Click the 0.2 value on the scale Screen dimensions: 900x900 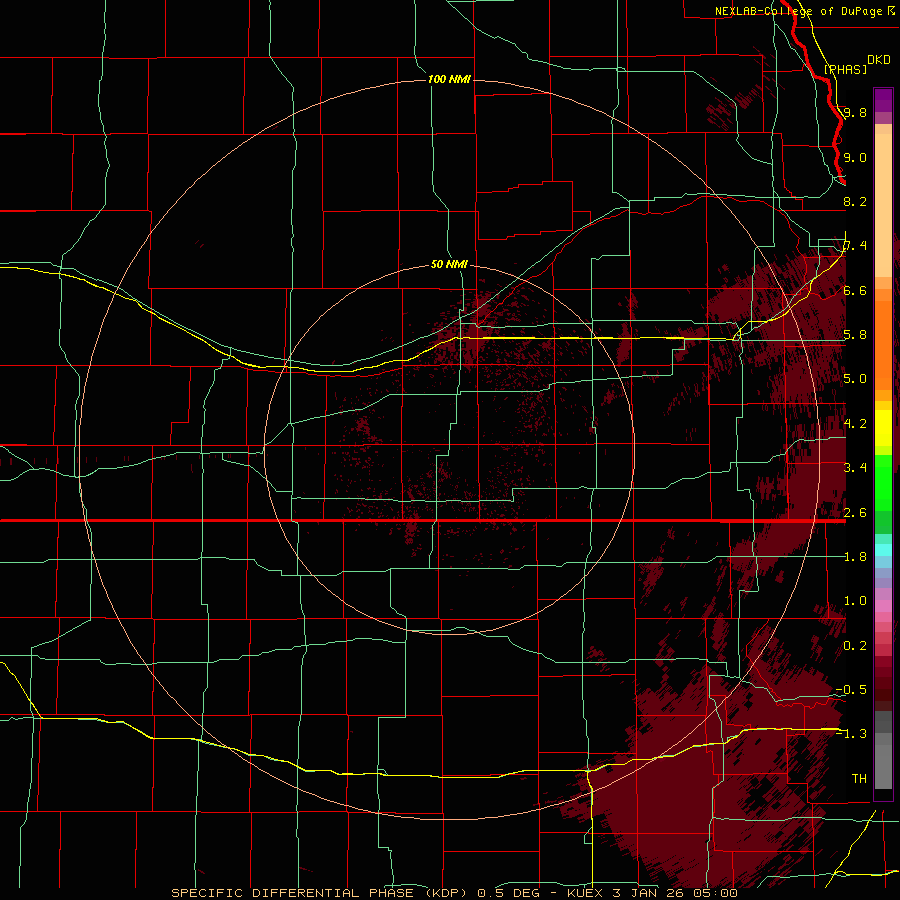(855, 646)
